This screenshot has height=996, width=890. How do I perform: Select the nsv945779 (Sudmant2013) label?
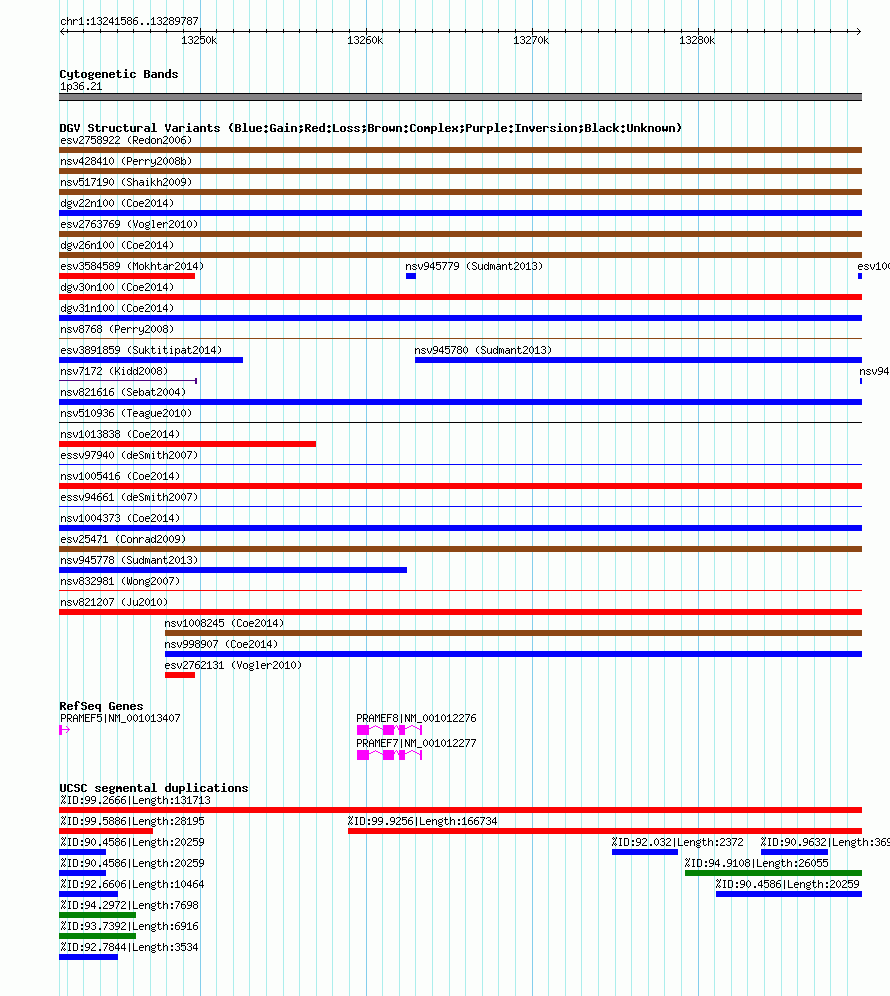click(x=474, y=266)
